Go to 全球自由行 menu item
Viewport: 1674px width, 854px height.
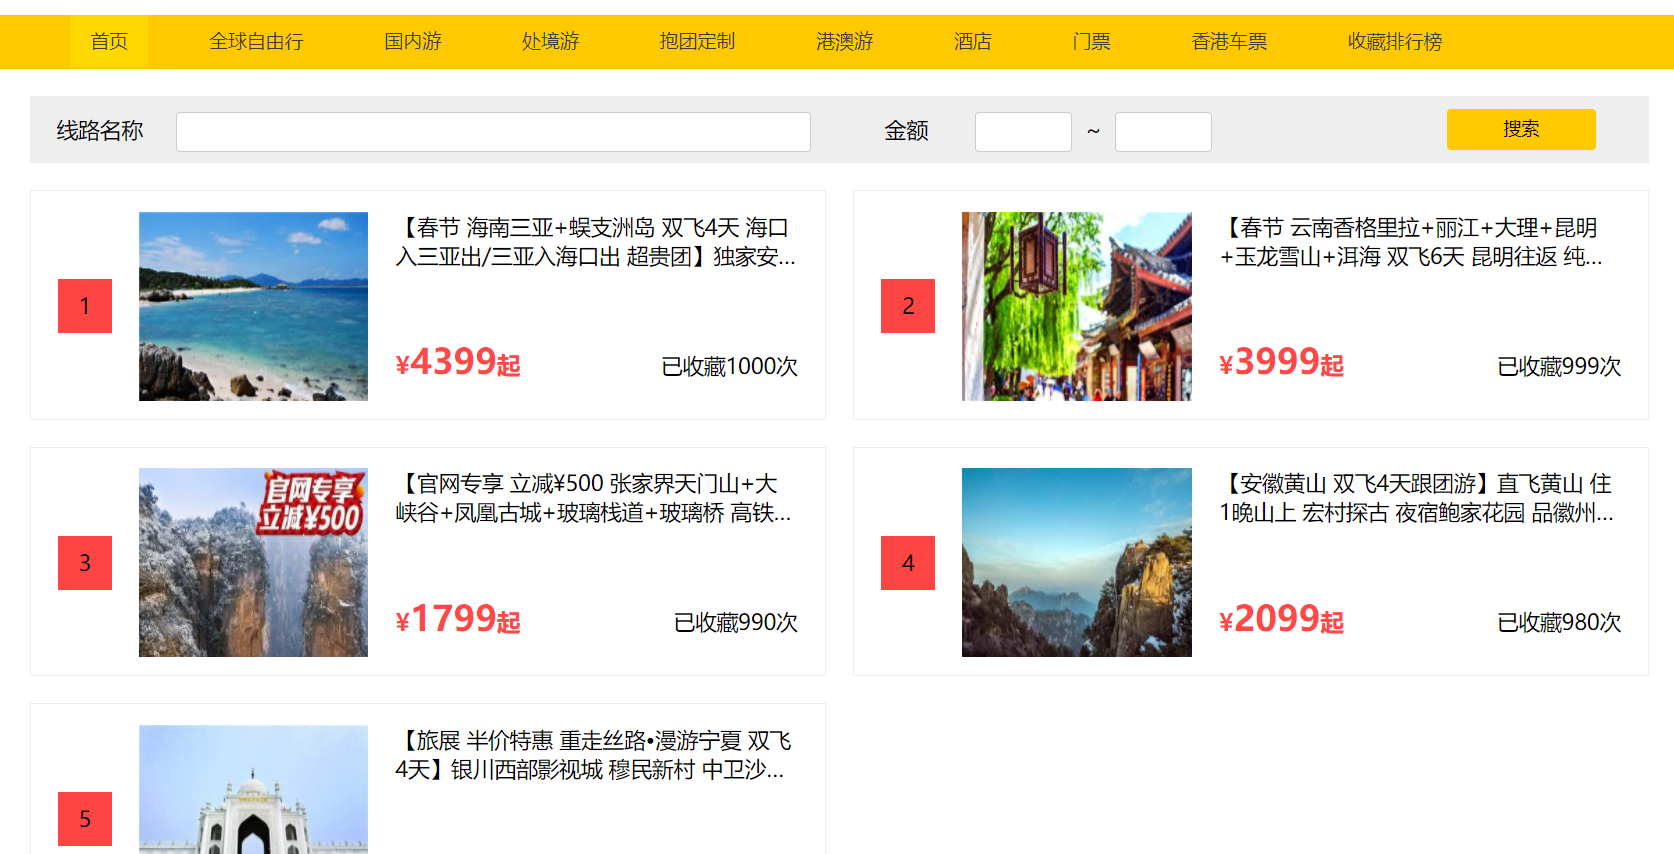coord(256,42)
